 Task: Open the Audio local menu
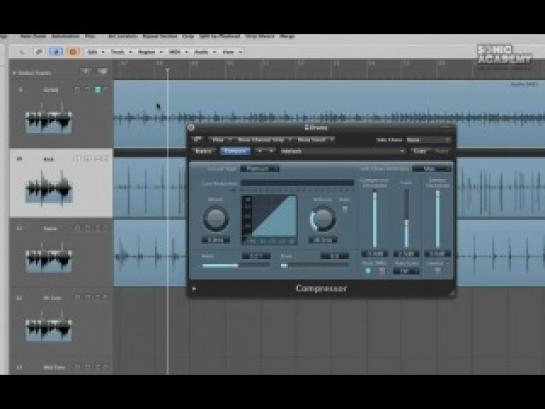point(205,52)
